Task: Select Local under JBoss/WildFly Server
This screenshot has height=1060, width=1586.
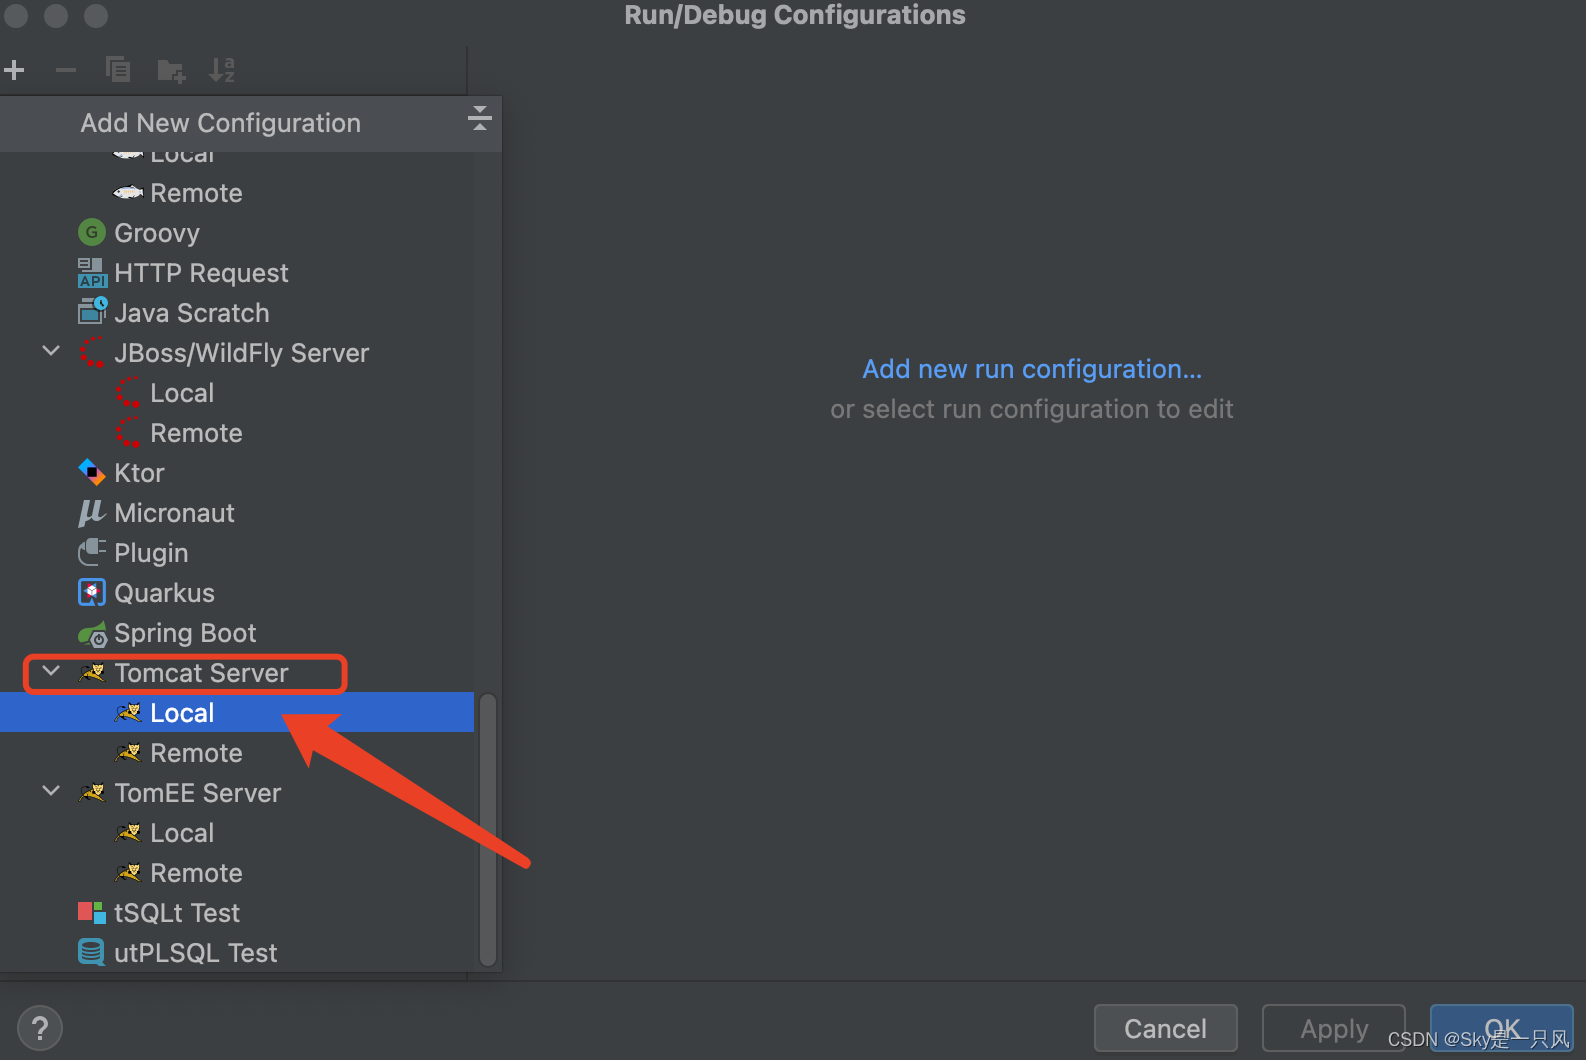Action: coord(237,392)
